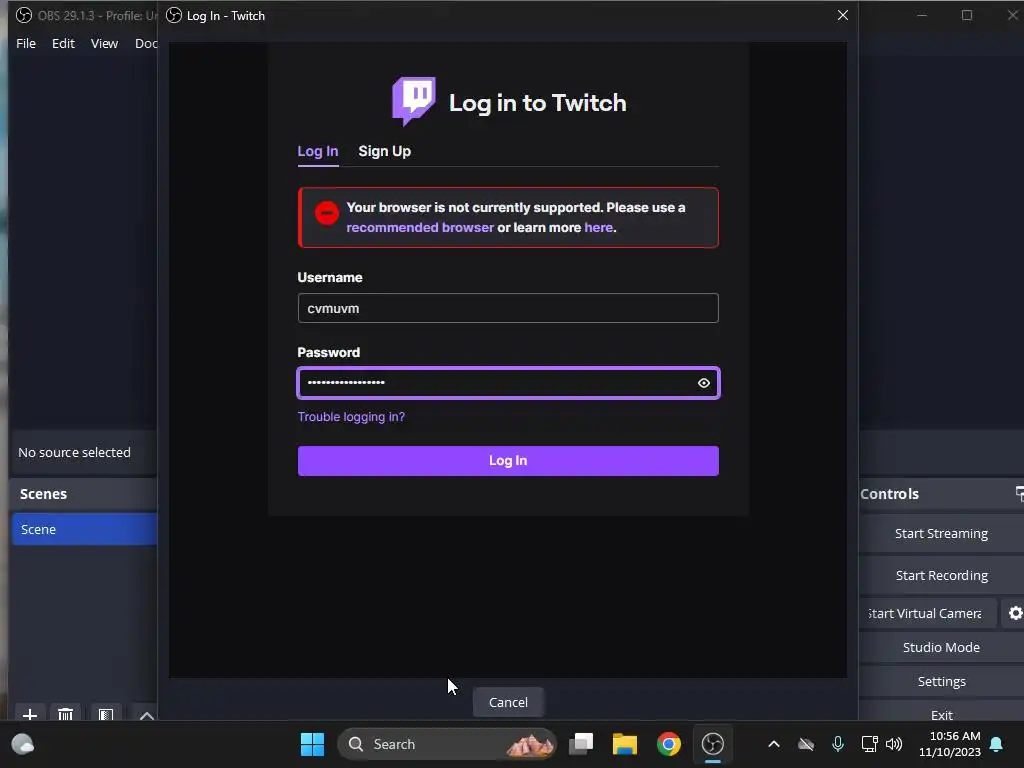Click the taskbar Search box
The image size is (1024, 768).
point(447,744)
